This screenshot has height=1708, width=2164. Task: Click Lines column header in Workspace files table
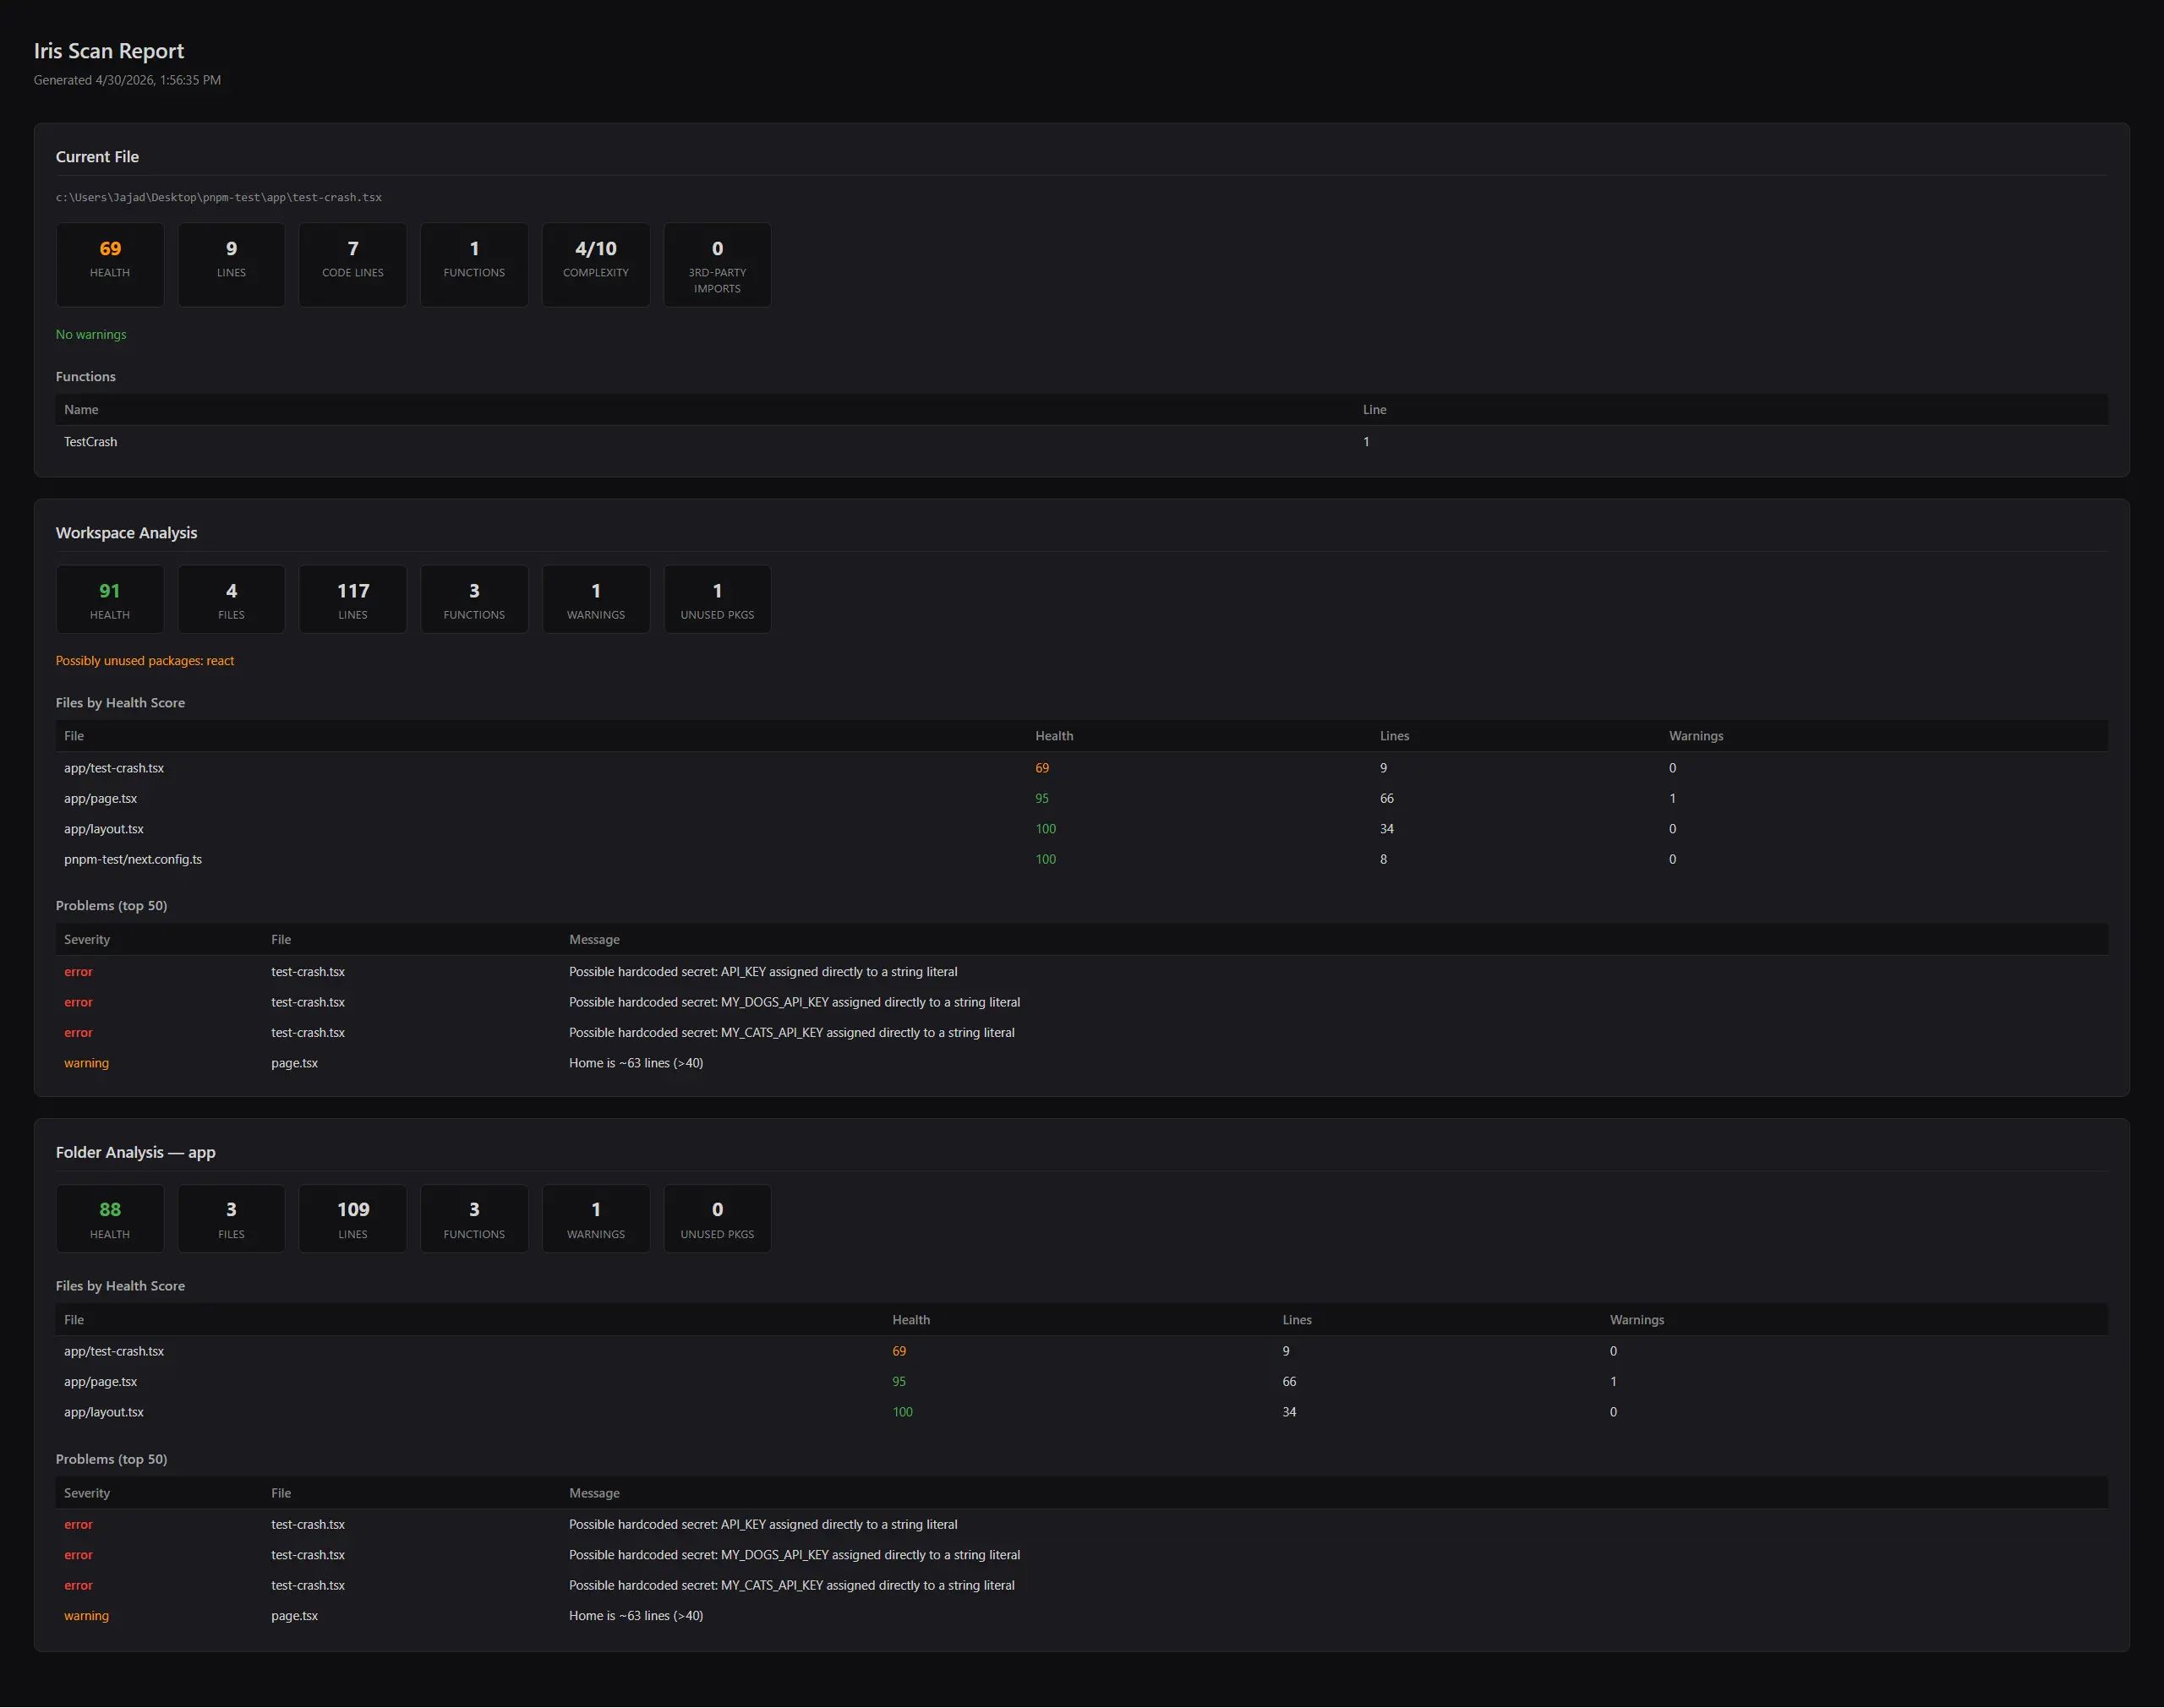point(1394,736)
